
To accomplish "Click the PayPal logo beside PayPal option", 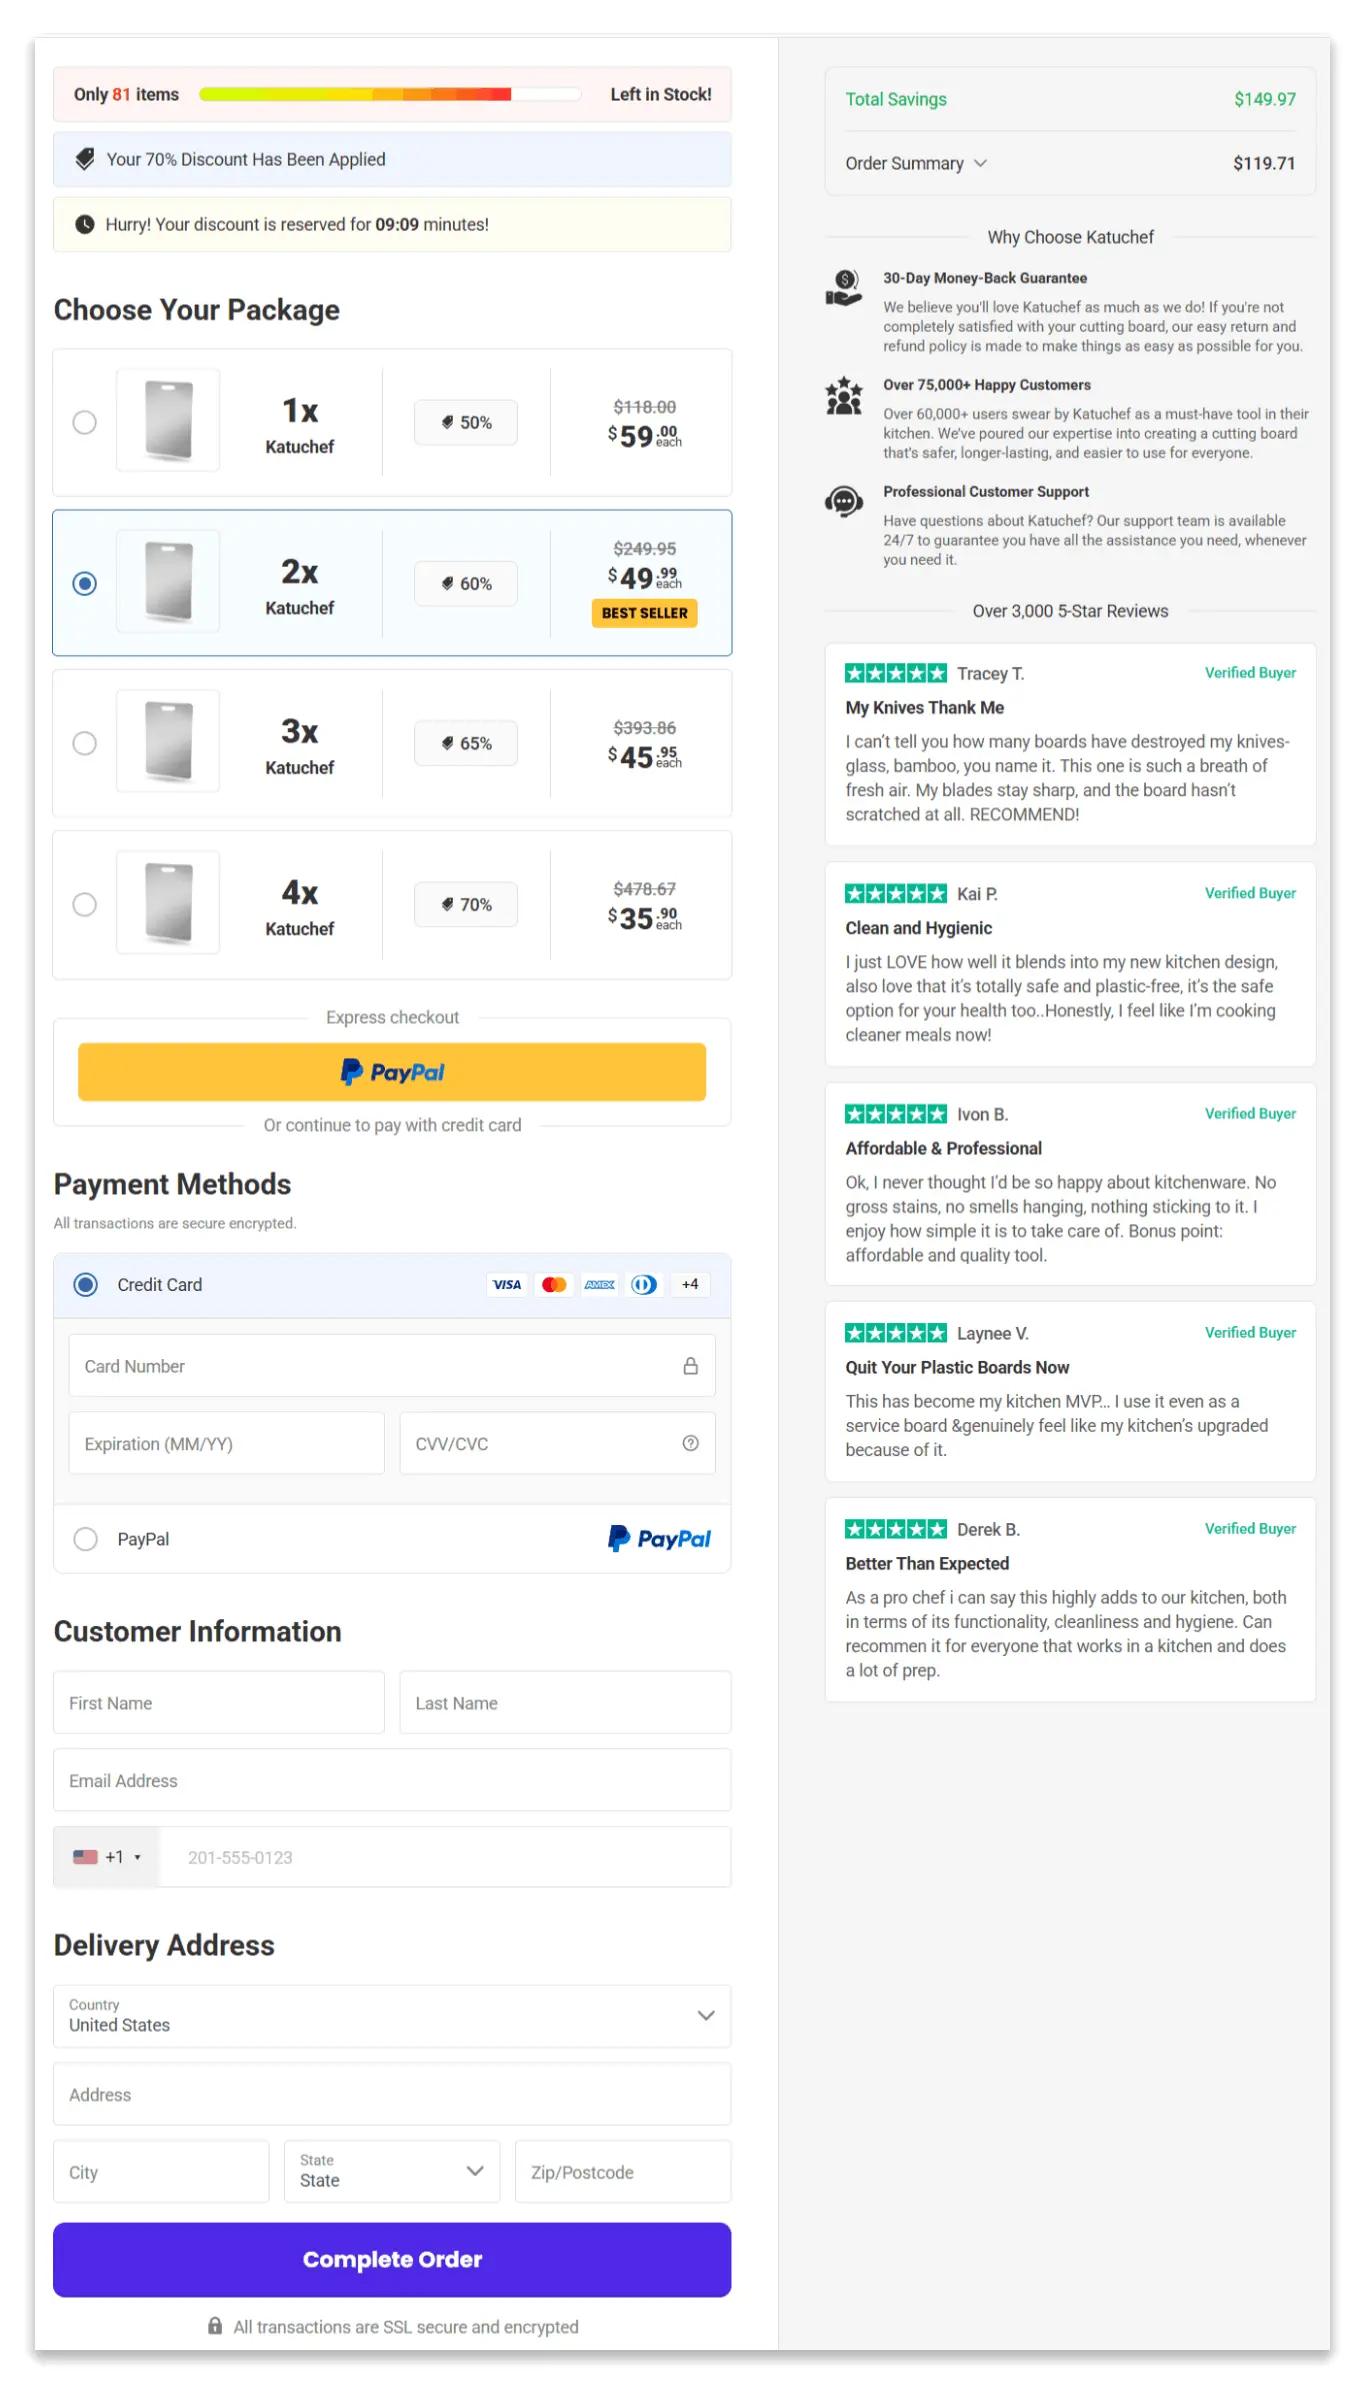I will point(659,1538).
